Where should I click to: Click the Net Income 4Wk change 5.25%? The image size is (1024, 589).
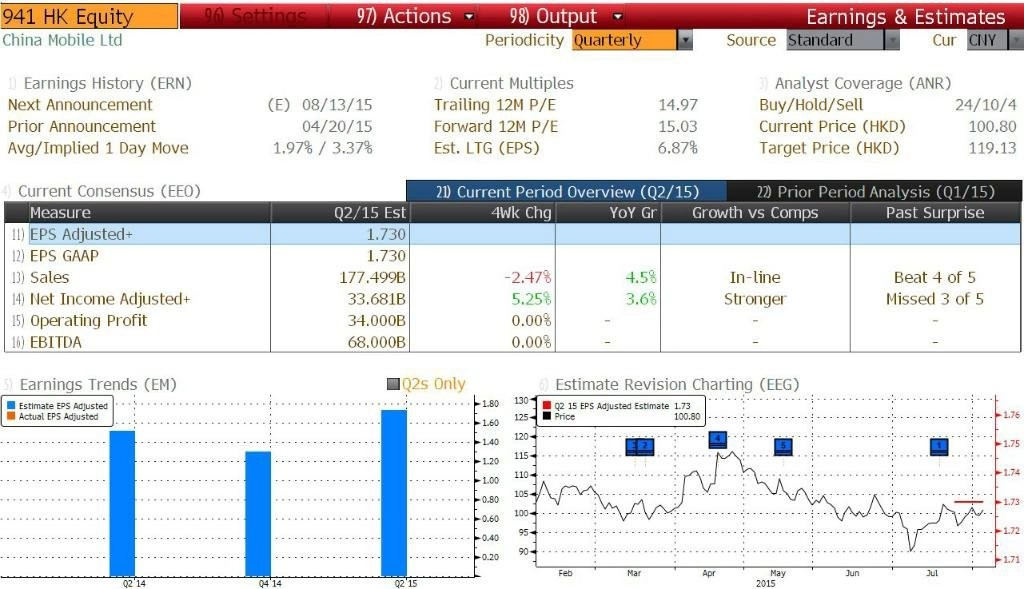(531, 299)
